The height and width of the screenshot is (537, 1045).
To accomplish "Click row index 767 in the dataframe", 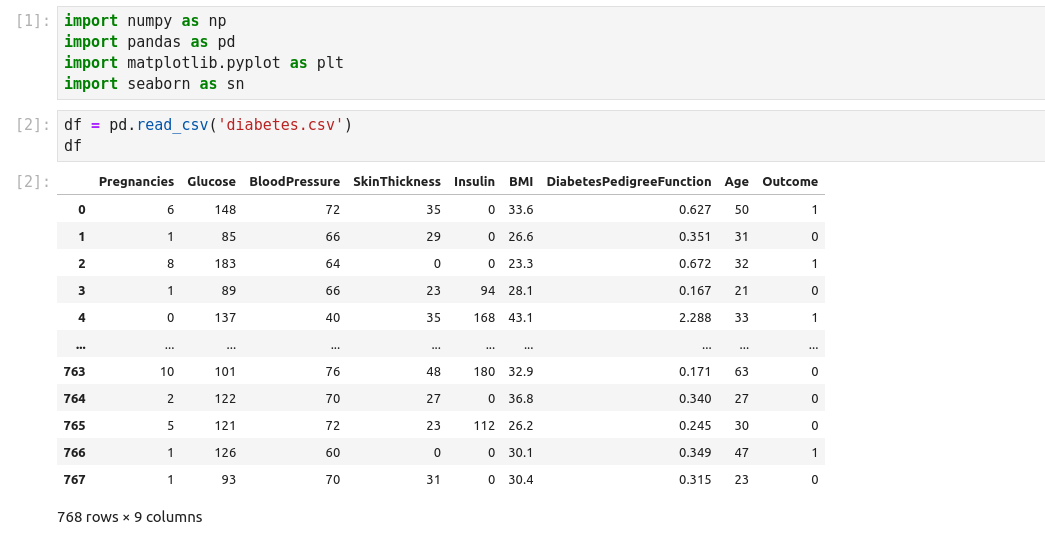I will (x=74, y=480).
